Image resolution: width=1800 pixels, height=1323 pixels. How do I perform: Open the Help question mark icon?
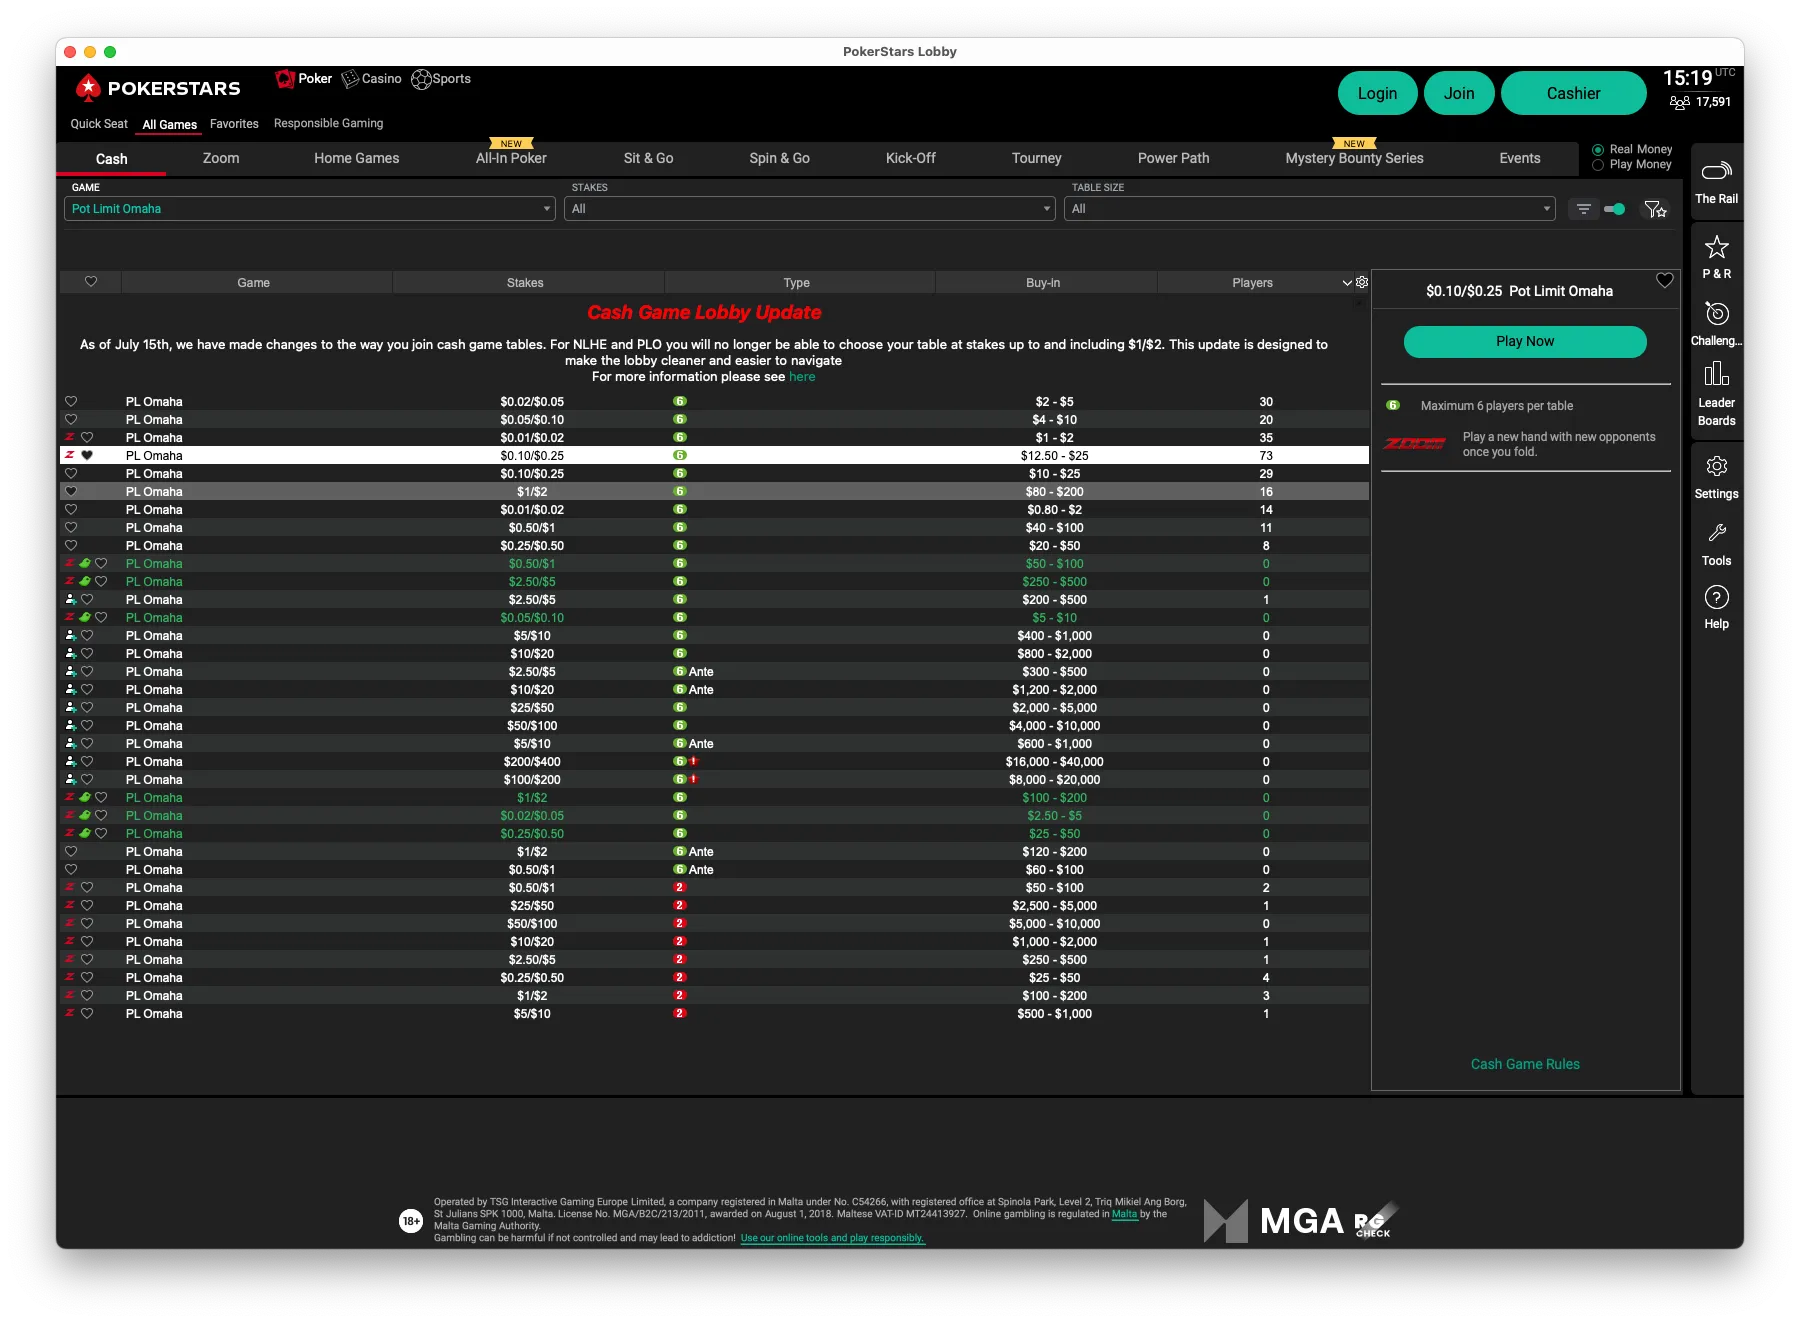tap(1716, 607)
